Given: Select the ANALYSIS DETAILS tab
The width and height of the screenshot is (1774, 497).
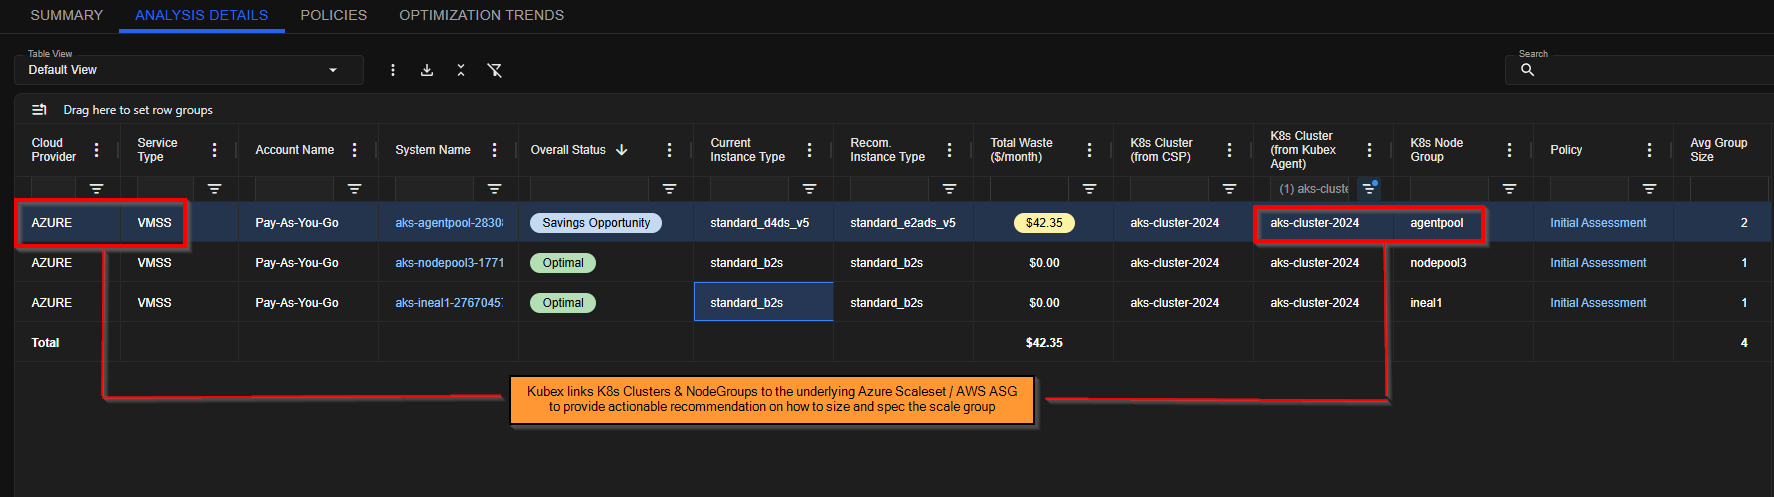Looking at the screenshot, I should pyautogui.click(x=201, y=15).
